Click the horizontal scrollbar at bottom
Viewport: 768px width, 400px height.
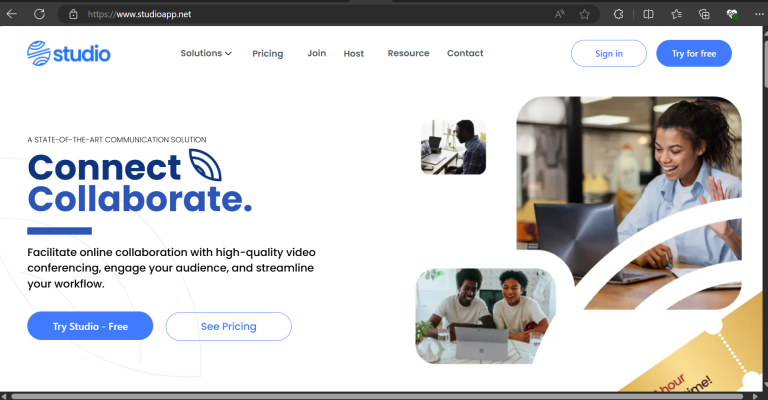pyautogui.click(x=377, y=396)
